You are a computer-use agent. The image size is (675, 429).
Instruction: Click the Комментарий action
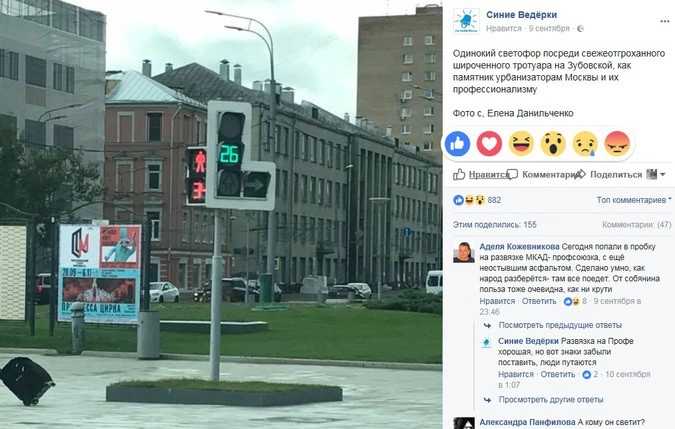coord(545,174)
